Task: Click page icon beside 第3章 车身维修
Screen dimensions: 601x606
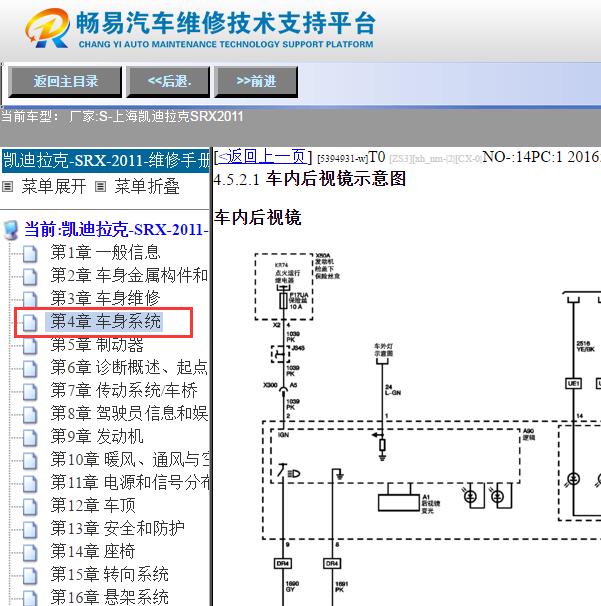Action: click(30, 300)
